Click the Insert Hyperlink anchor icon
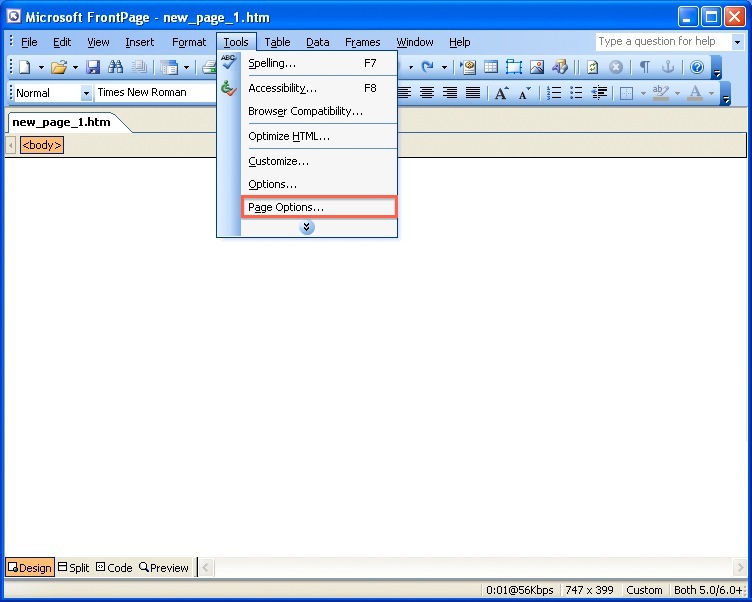752x602 pixels. 668,67
